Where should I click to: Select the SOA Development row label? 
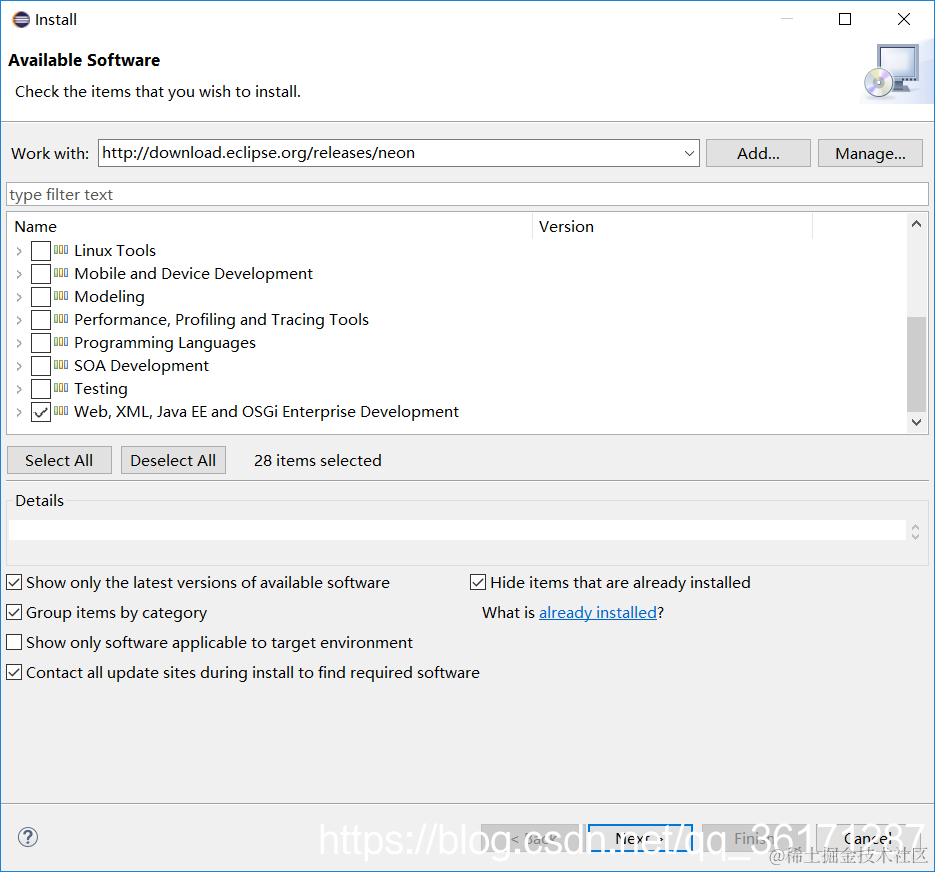click(141, 366)
